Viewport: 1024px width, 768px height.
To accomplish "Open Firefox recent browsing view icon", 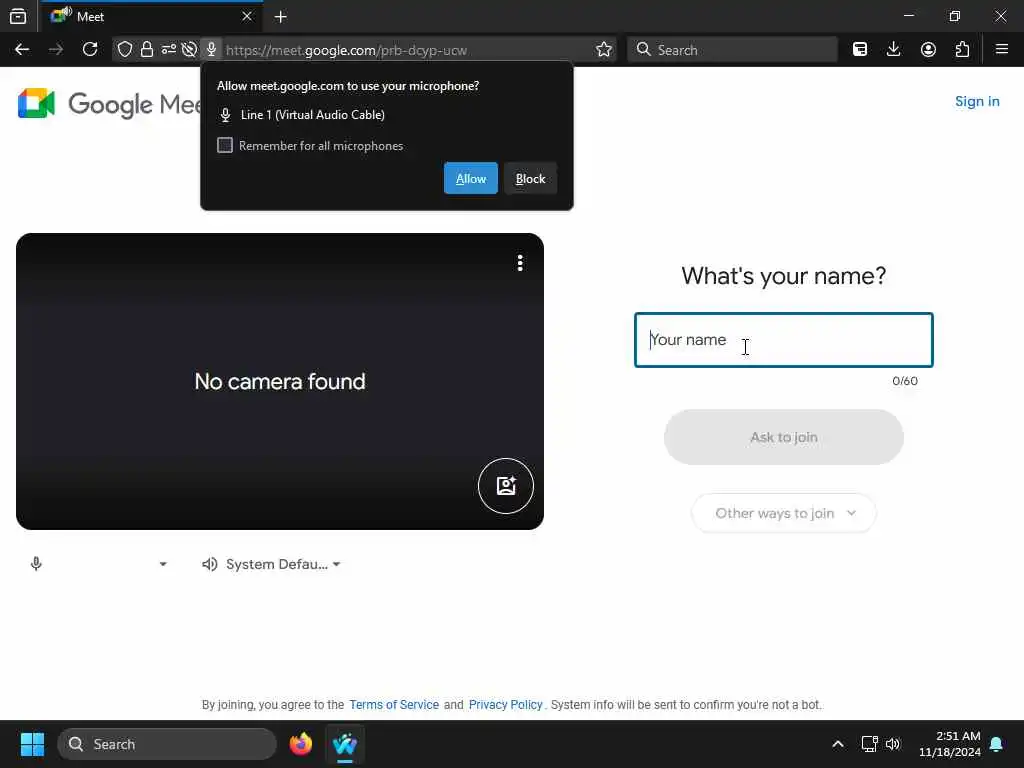I will pyautogui.click(x=18, y=16).
